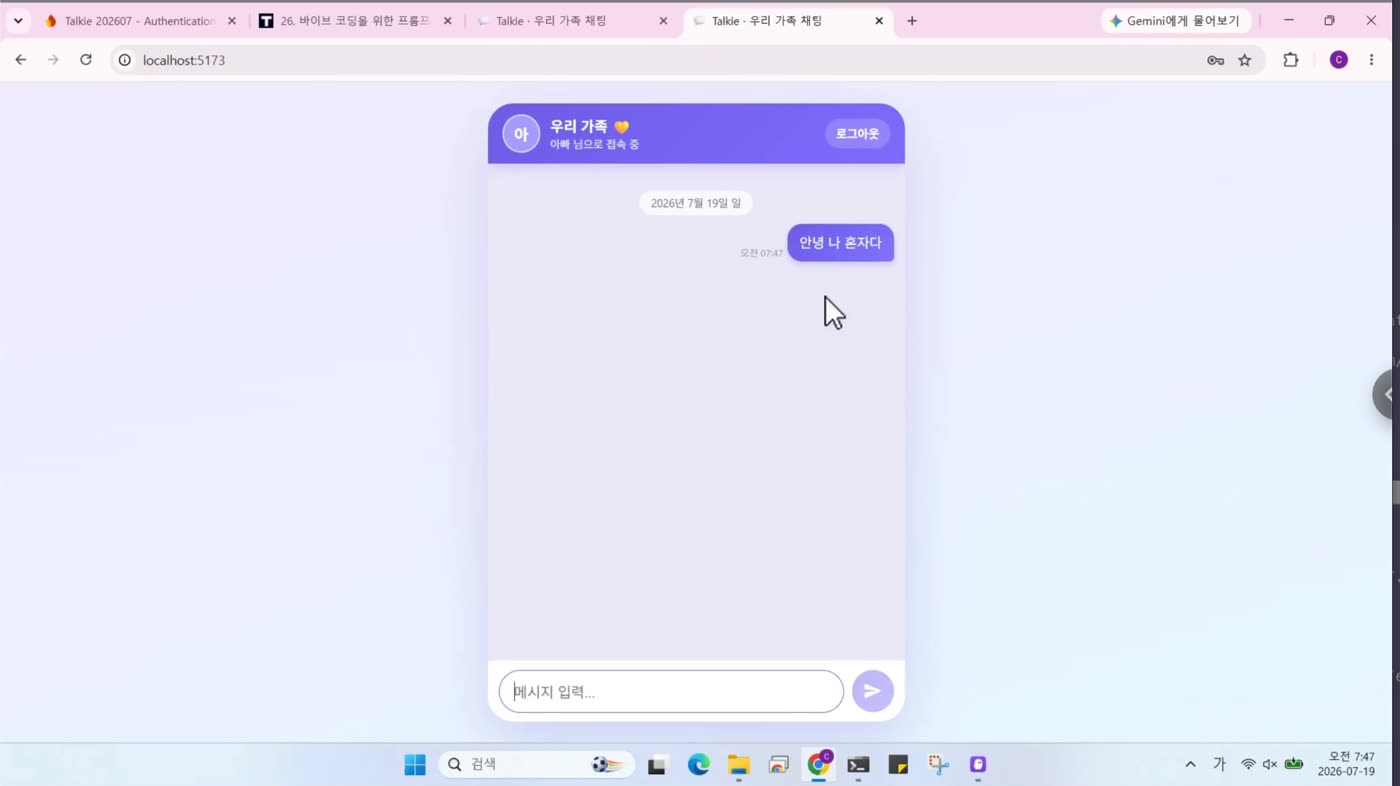Image resolution: width=1400 pixels, height=786 pixels.
Task: Switch to the 바이브 코딩을 위한 프롬프트 tab
Action: click(x=354, y=21)
